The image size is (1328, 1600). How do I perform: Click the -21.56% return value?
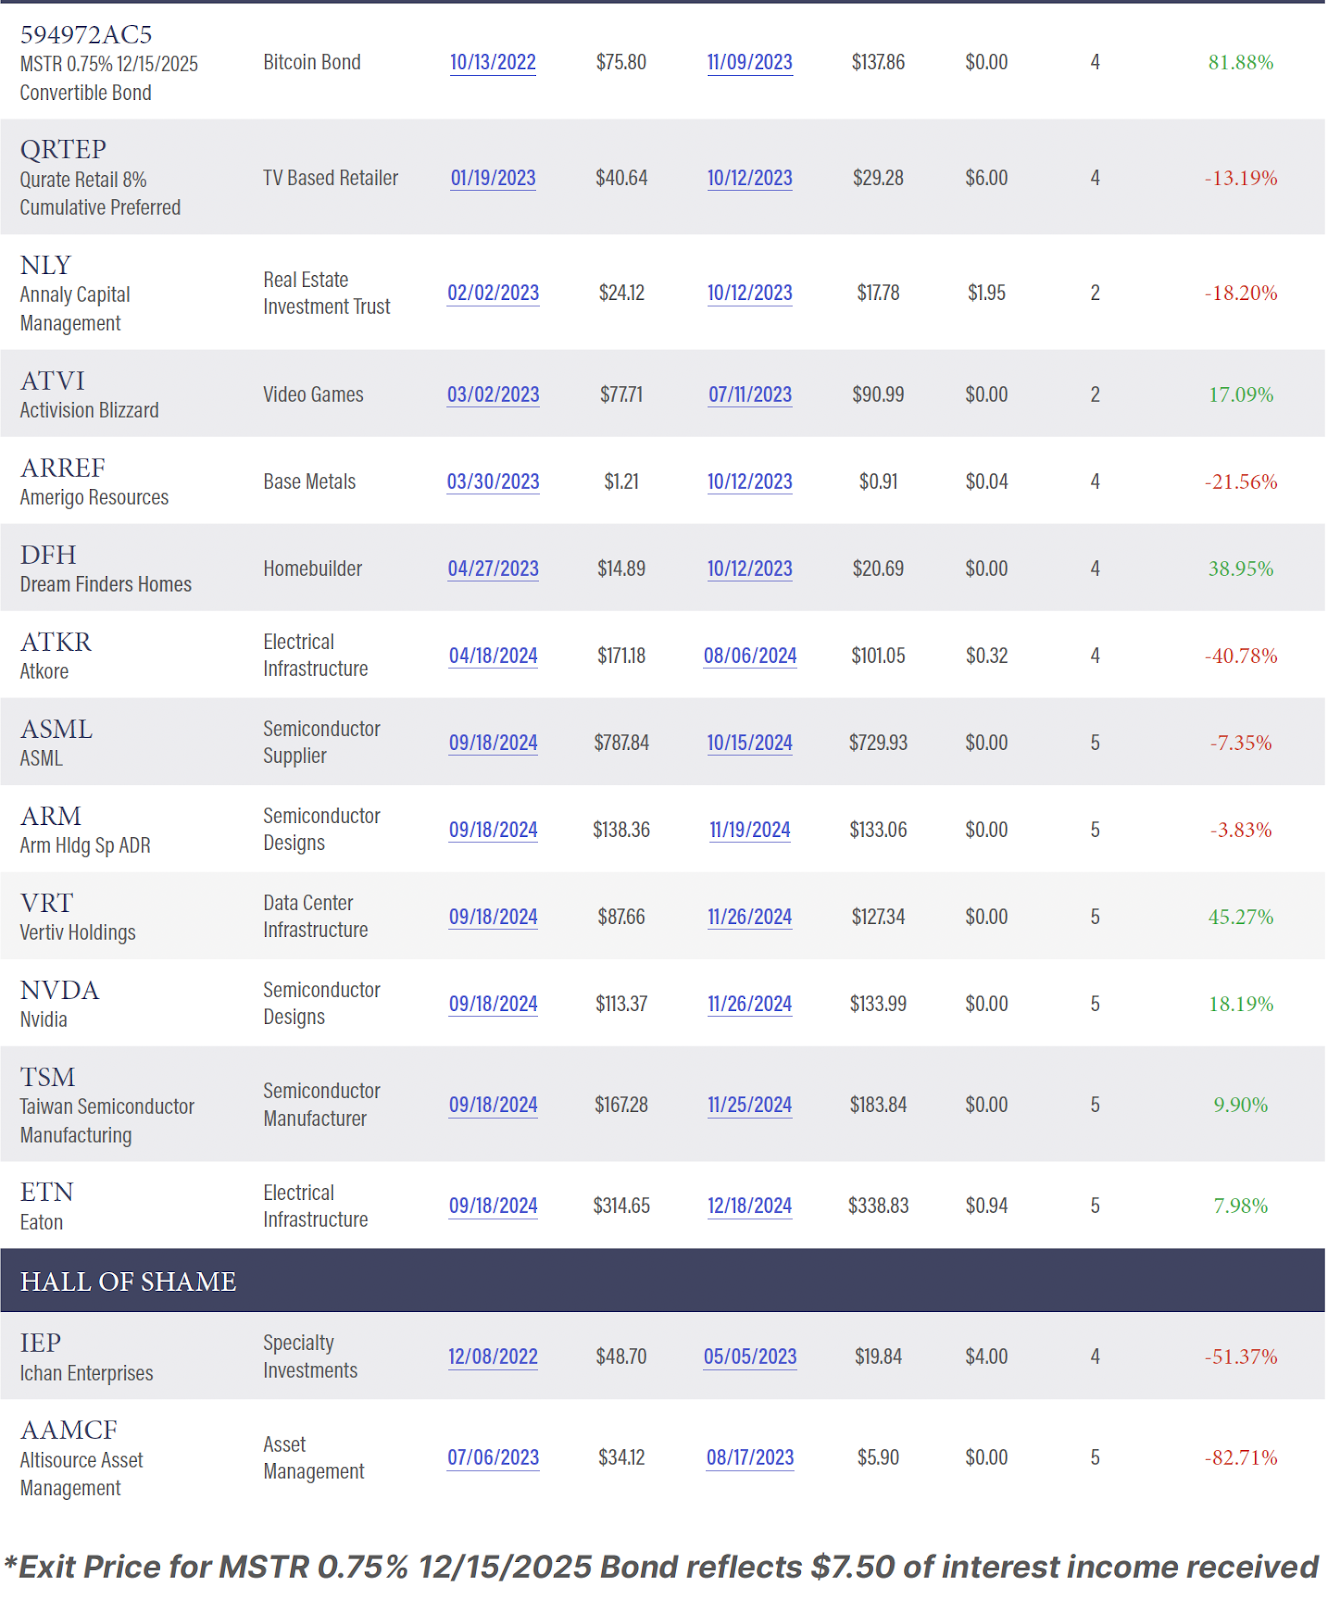point(1241,482)
